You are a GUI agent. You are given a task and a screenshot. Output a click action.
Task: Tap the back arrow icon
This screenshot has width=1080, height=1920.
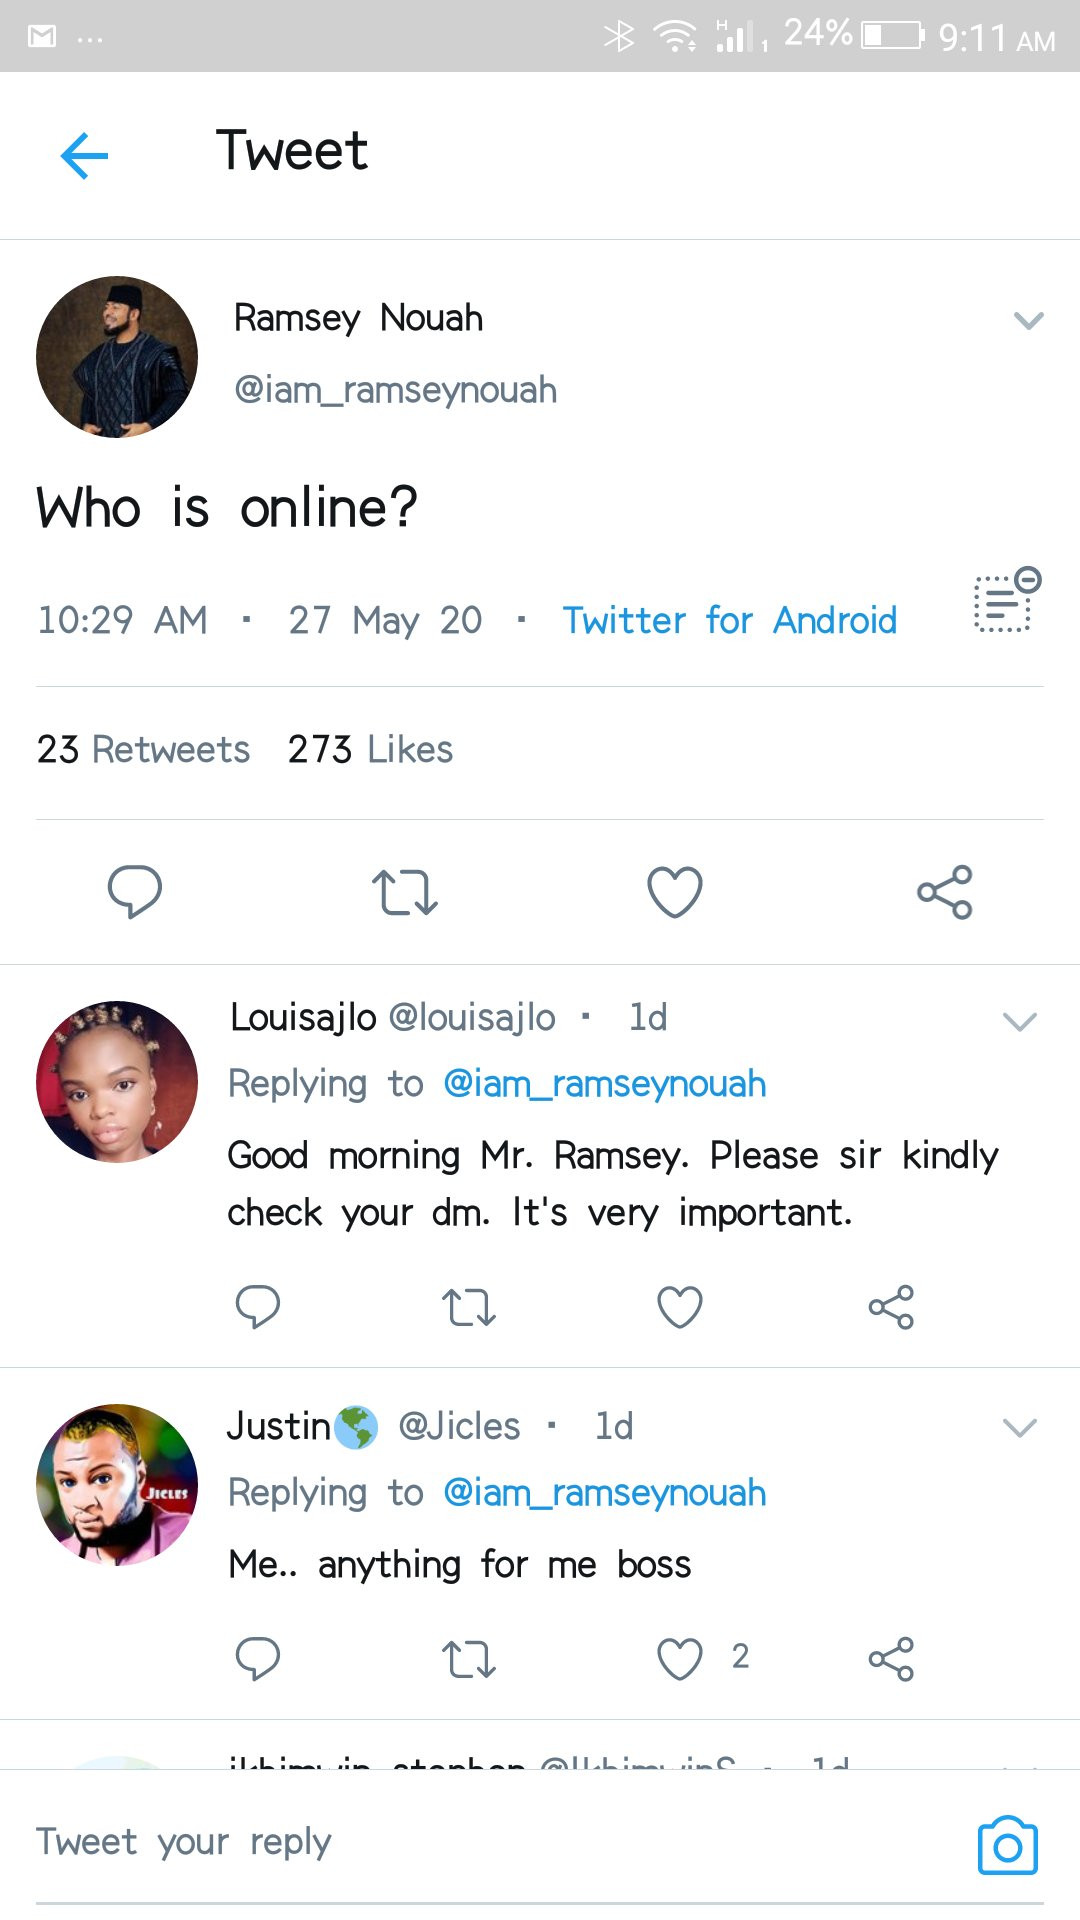(84, 155)
